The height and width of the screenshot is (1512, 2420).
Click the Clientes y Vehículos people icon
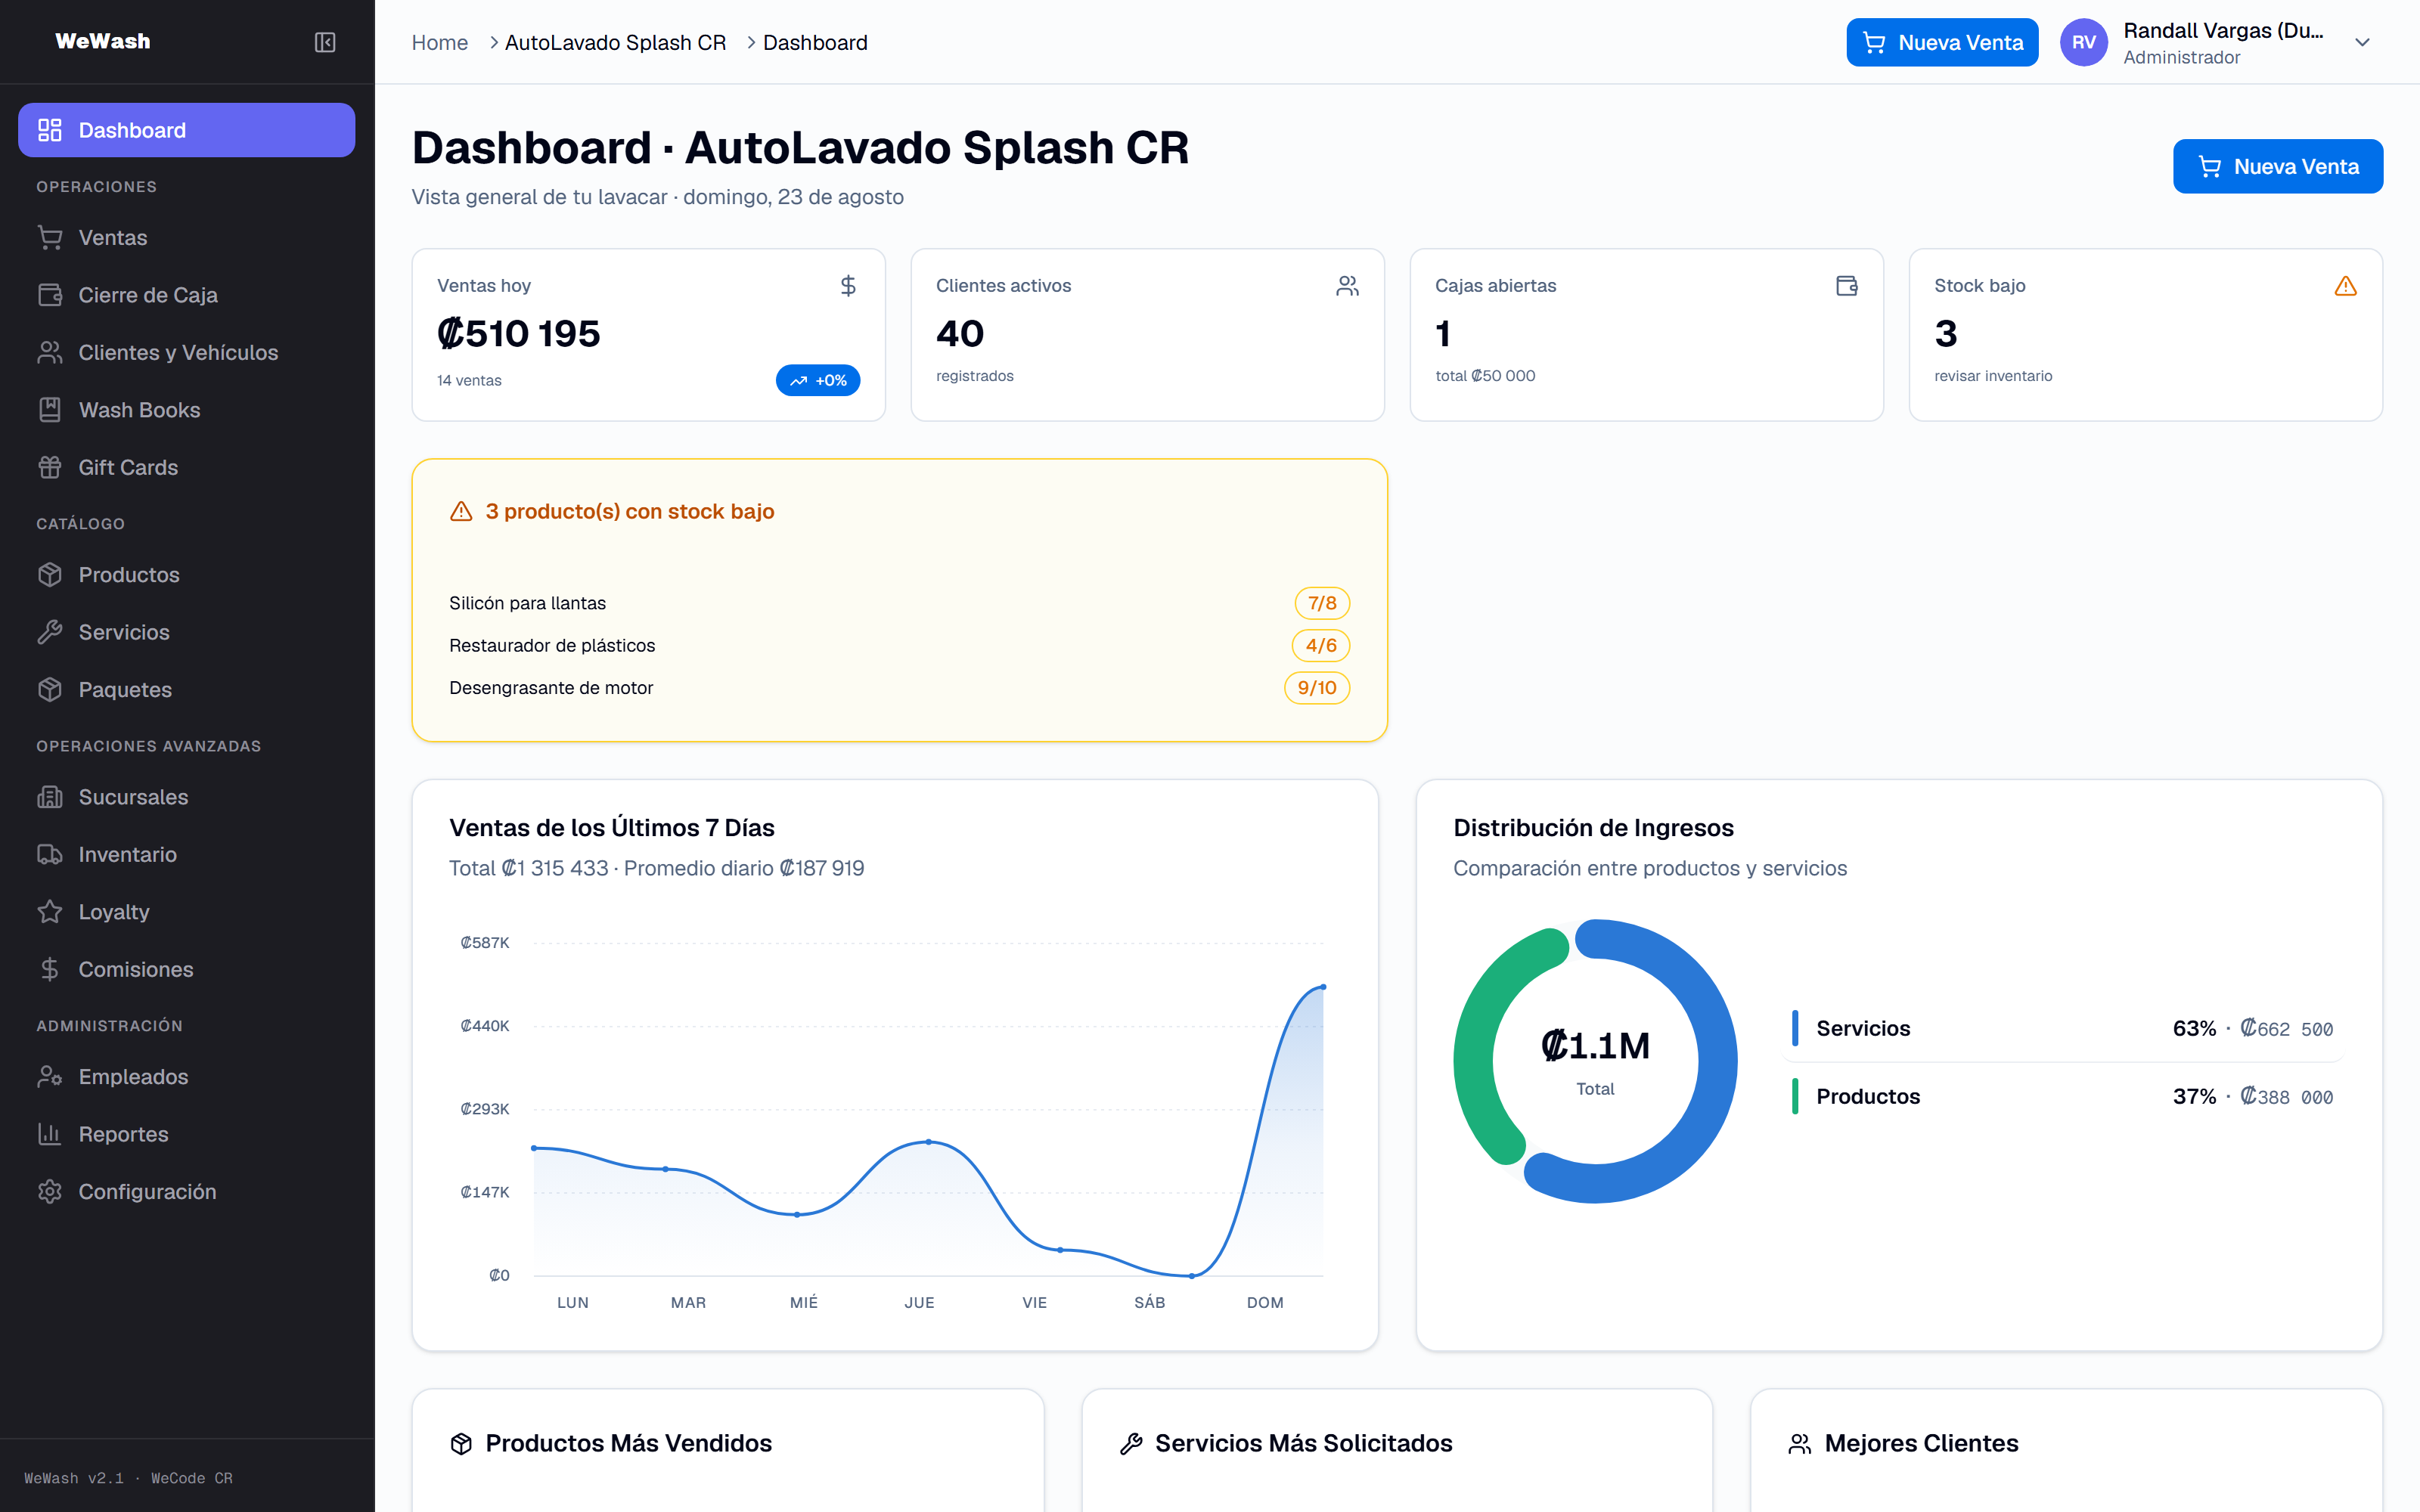click(50, 353)
